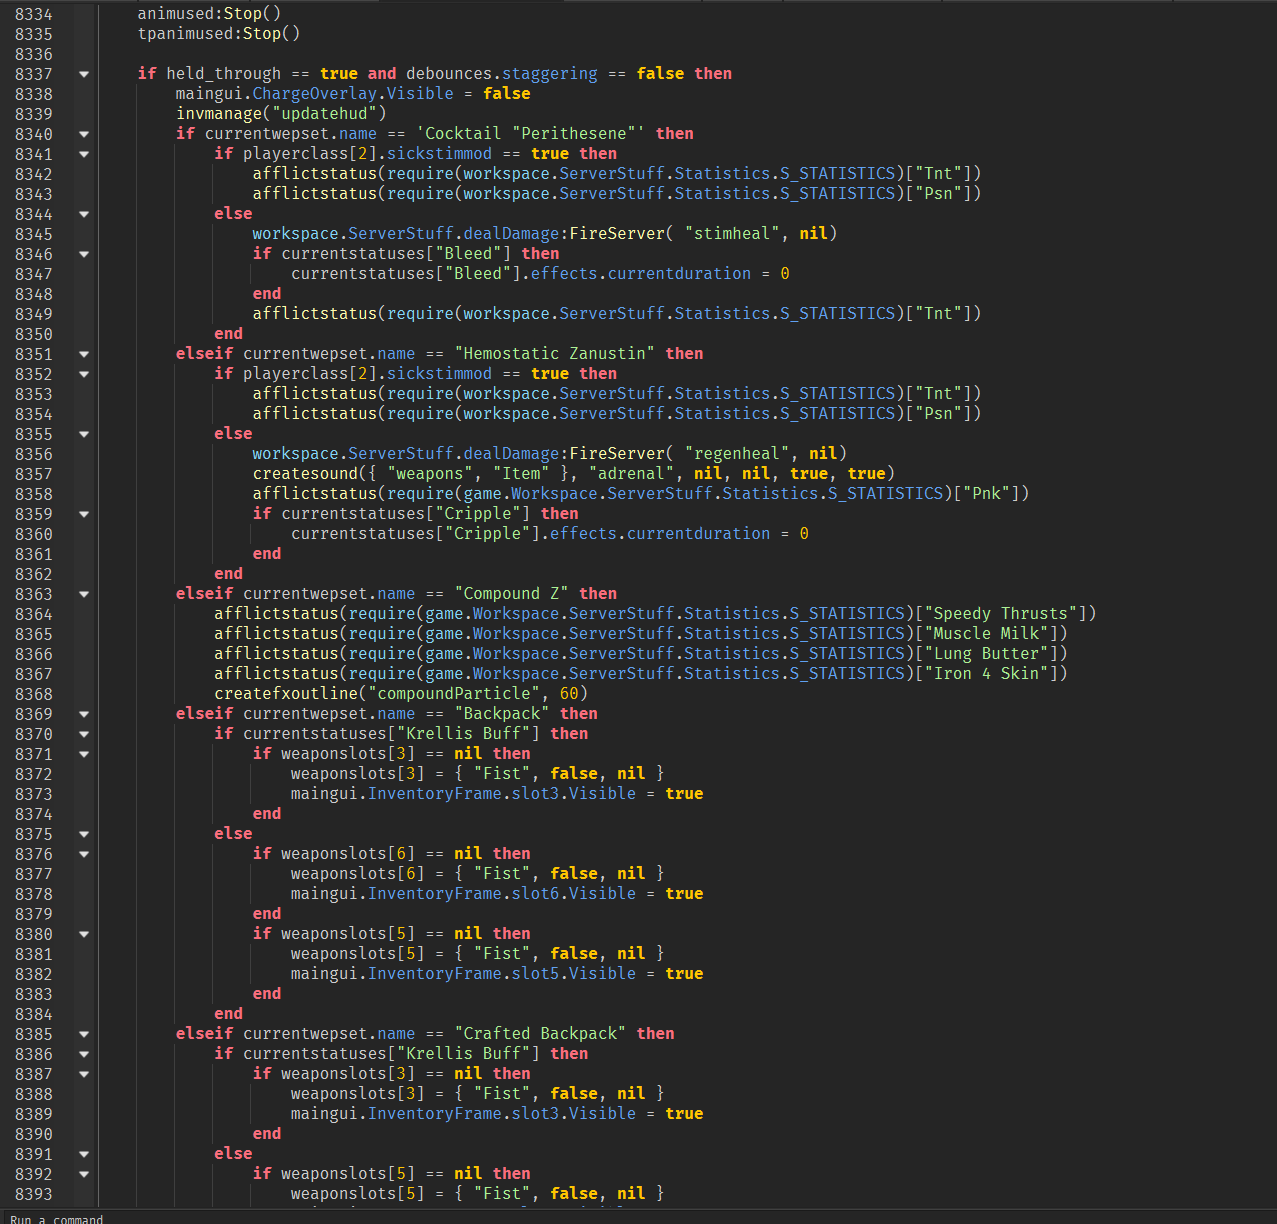
Task: Click slot3.Visible on line 8373
Action: point(574,794)
